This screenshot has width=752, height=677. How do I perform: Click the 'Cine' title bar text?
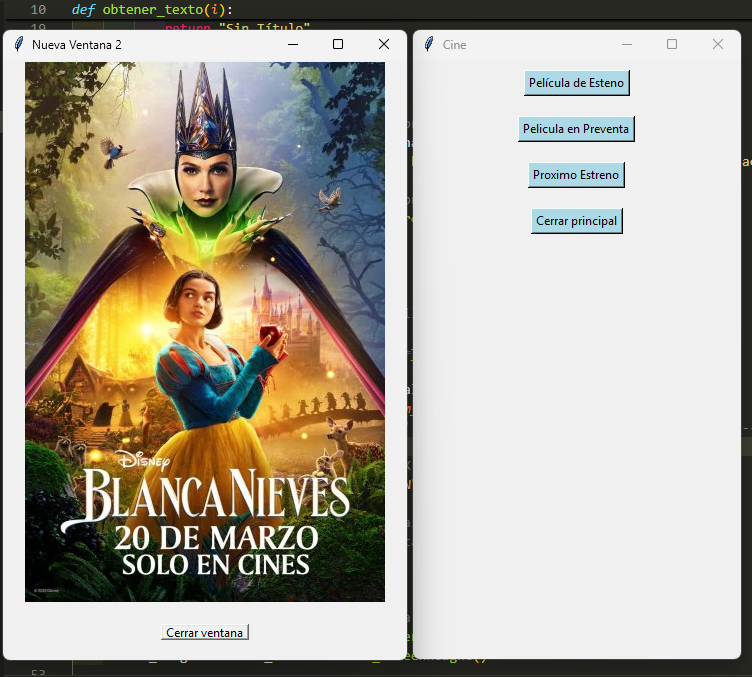(455, 45)
